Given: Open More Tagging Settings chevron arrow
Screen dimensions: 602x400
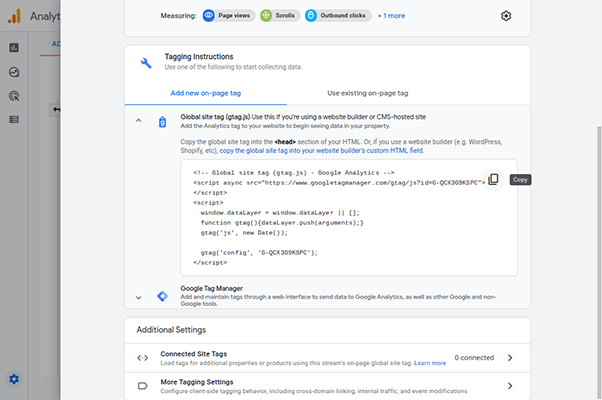Looking at the screenshot, I should (x=510, y=386).
